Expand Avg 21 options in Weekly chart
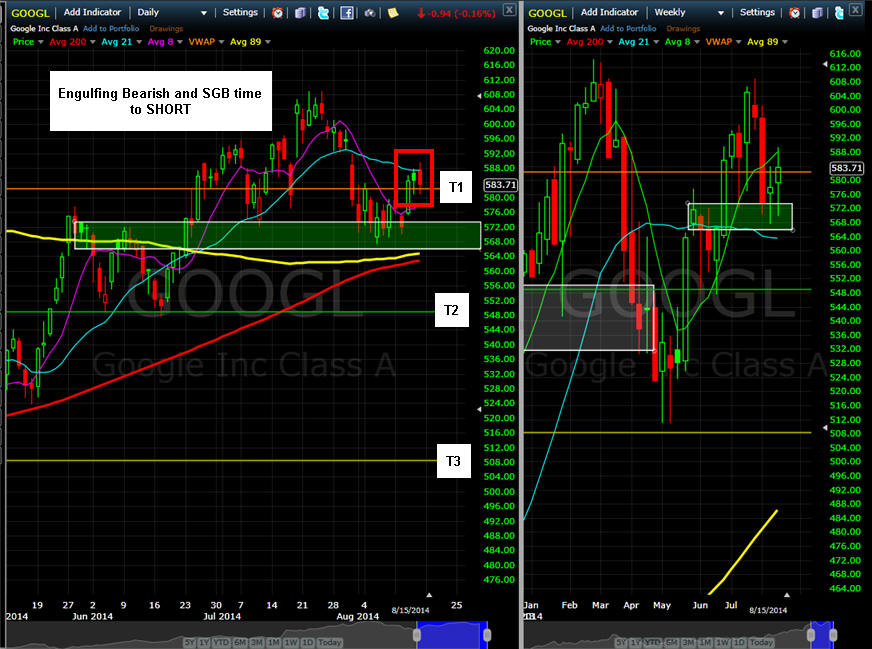 656,42
